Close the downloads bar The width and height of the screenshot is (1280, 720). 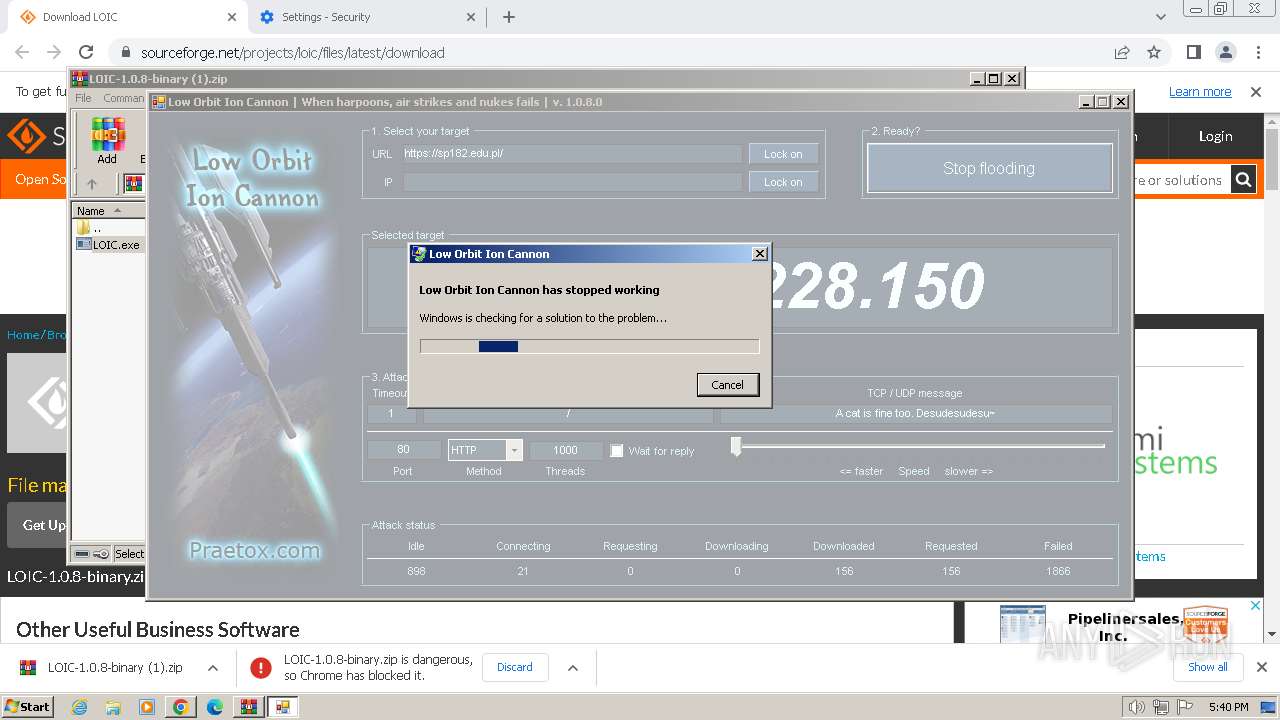click(1262, 667)
